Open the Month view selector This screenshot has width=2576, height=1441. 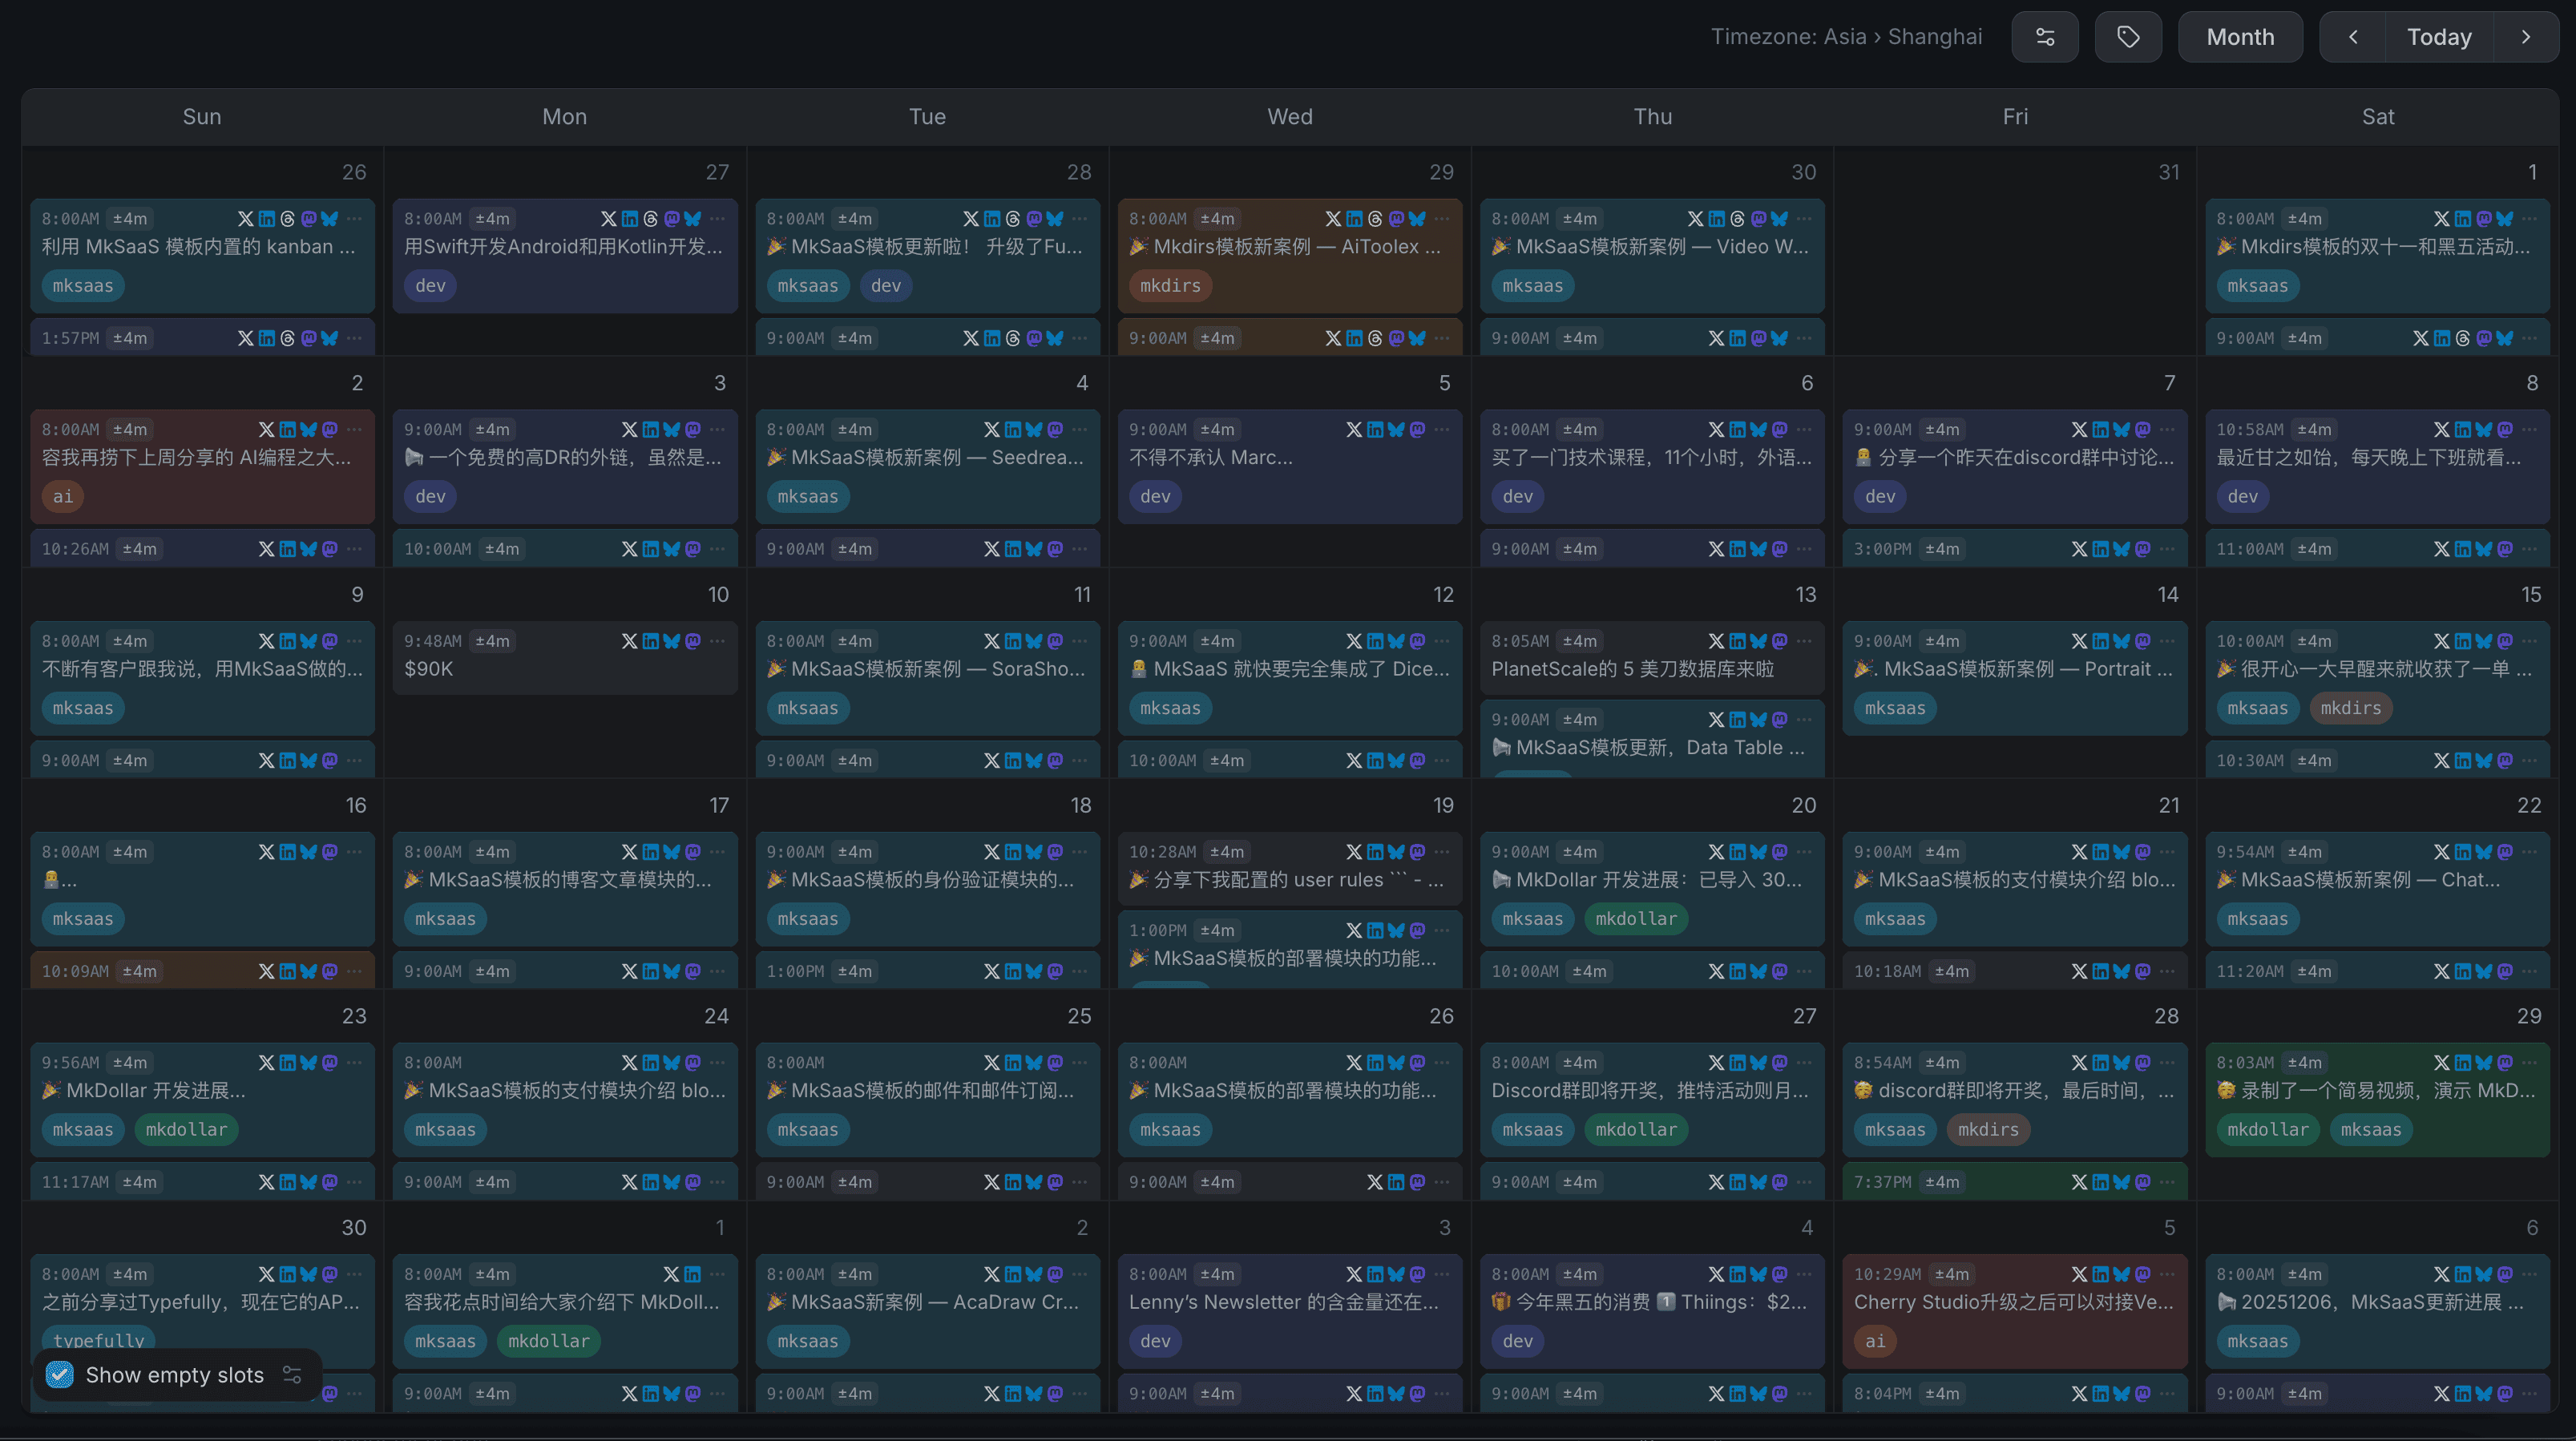pos(2240,37)
